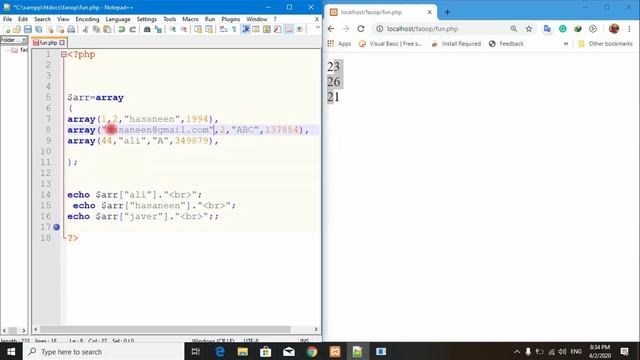This screenshot has width=640, height=360.
Task: Click the Paste icon in Notepad++ toolbar
Action: (107, 29)
